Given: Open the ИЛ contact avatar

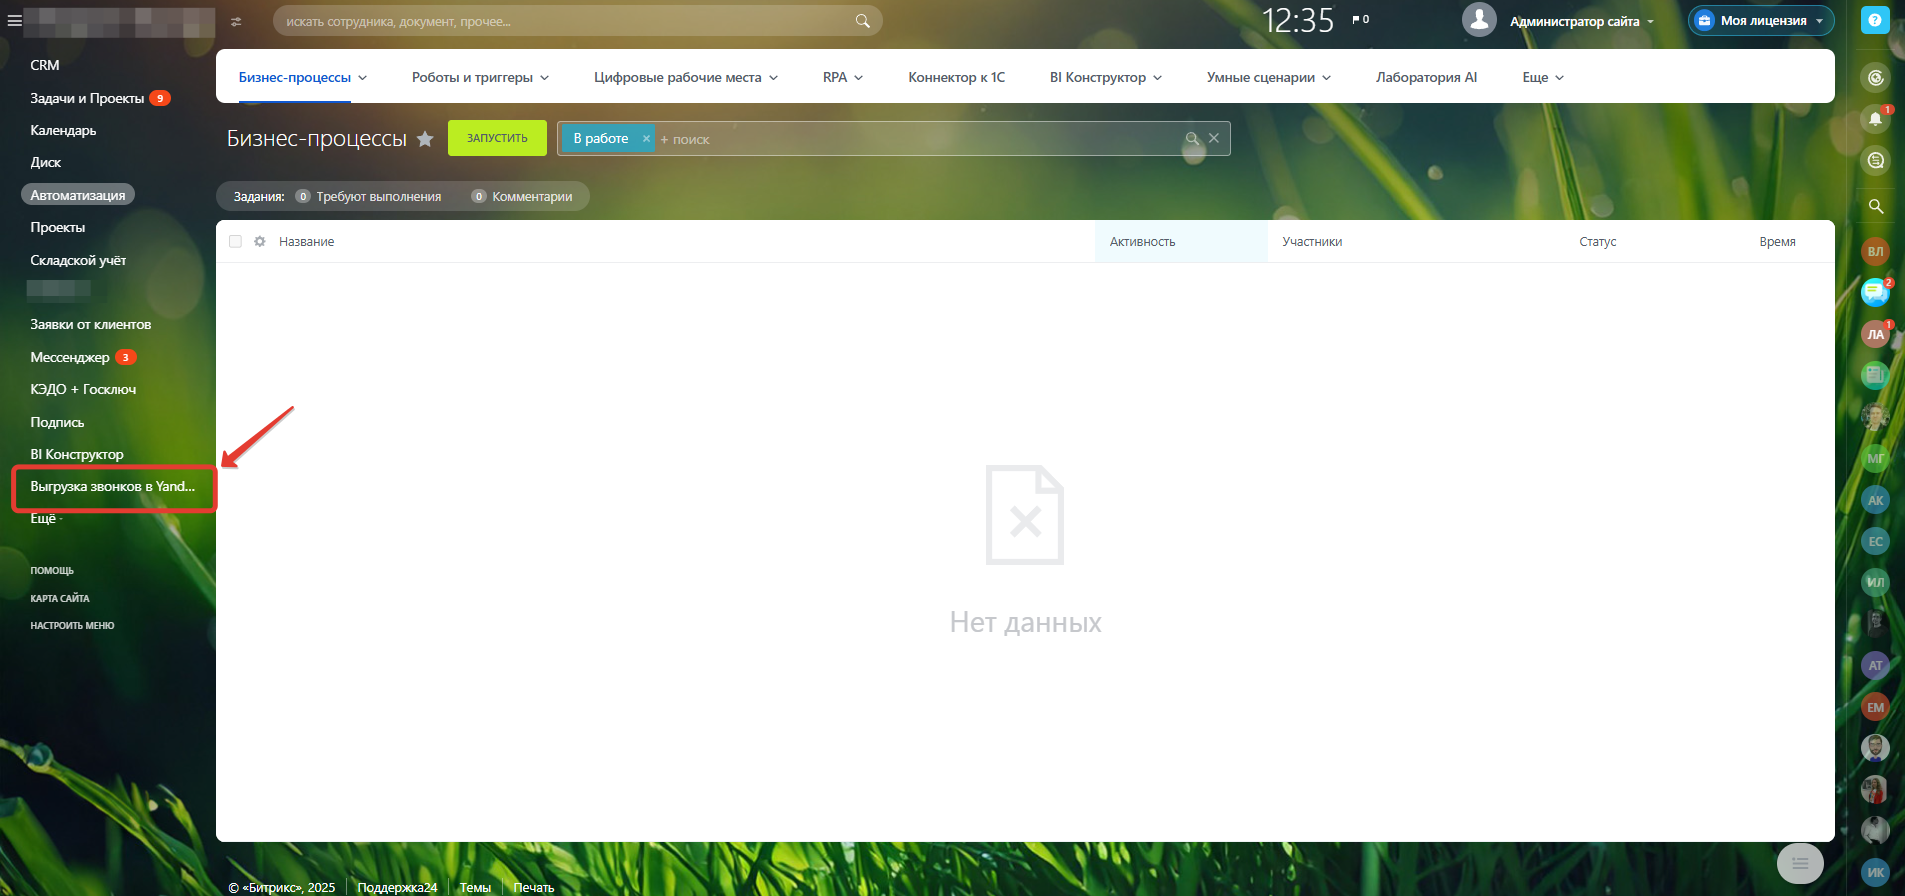Looking at the screenshot, I should [1875, 582].
